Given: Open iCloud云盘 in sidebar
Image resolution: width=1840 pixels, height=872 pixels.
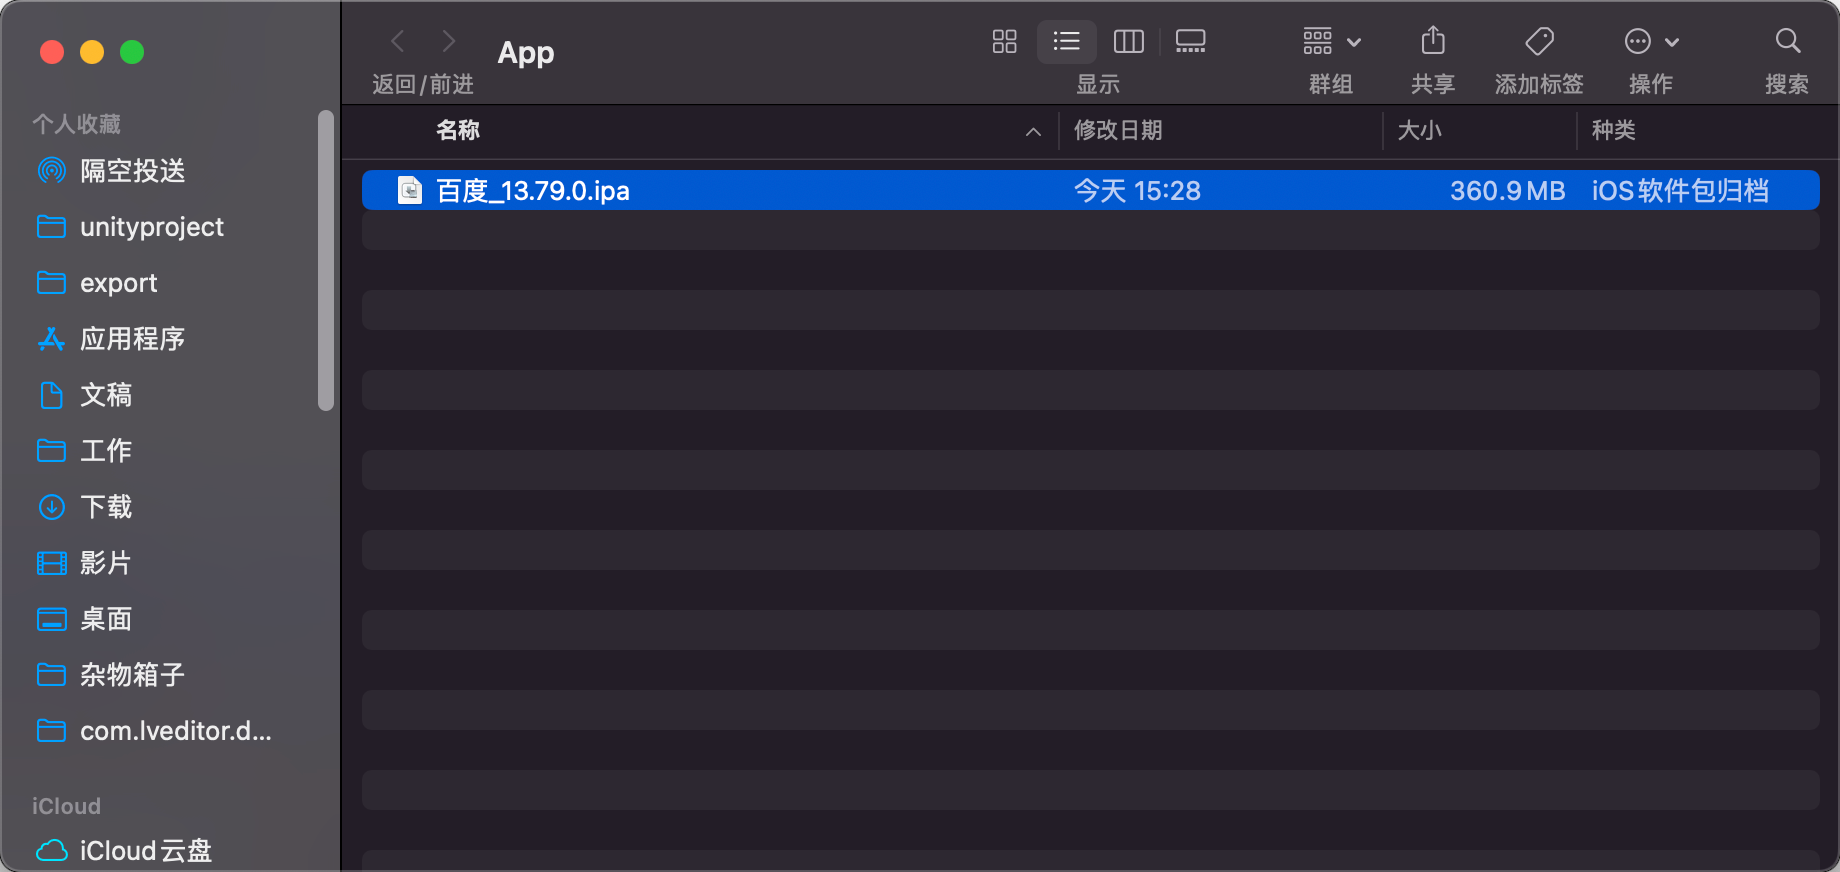Looking at the screenshot, I should (146, 851).
